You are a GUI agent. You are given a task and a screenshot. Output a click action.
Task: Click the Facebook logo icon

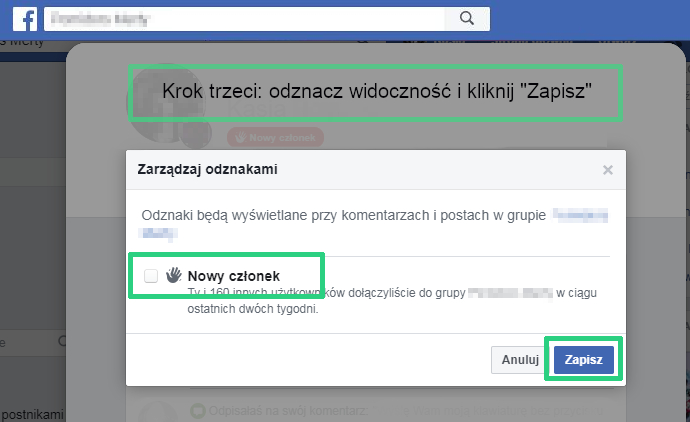(25, 19)
